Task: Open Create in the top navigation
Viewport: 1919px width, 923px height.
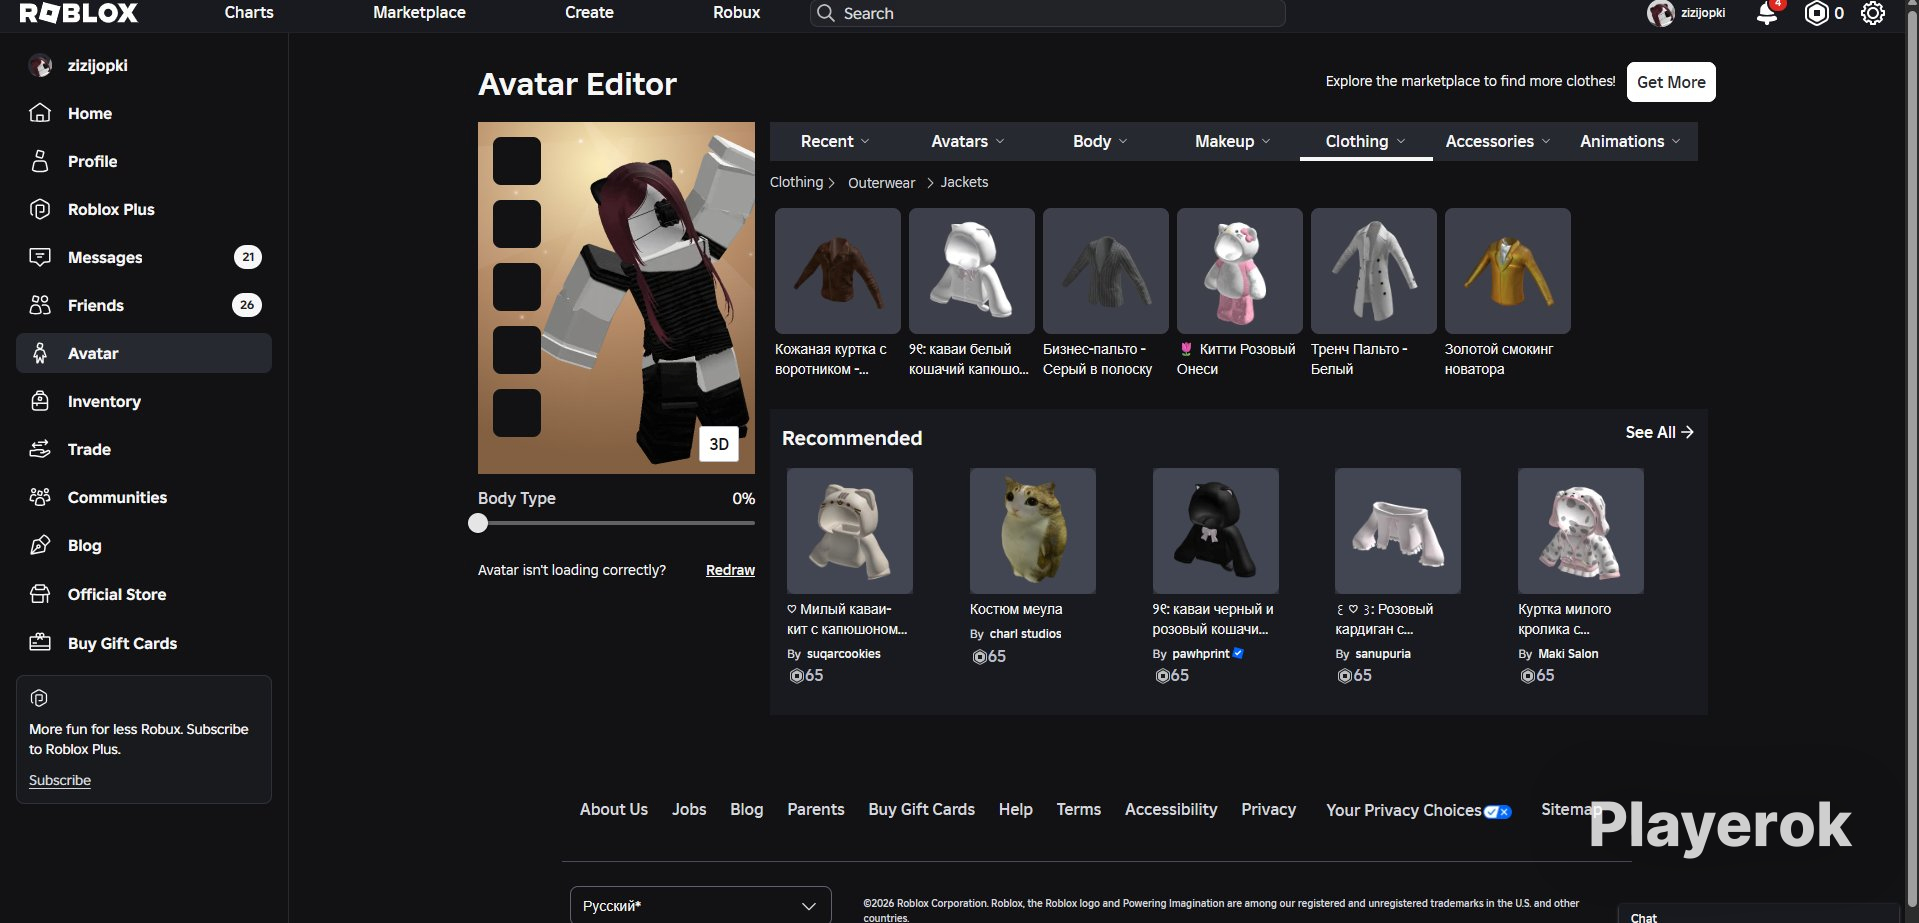Action: [x=589, y=13]
